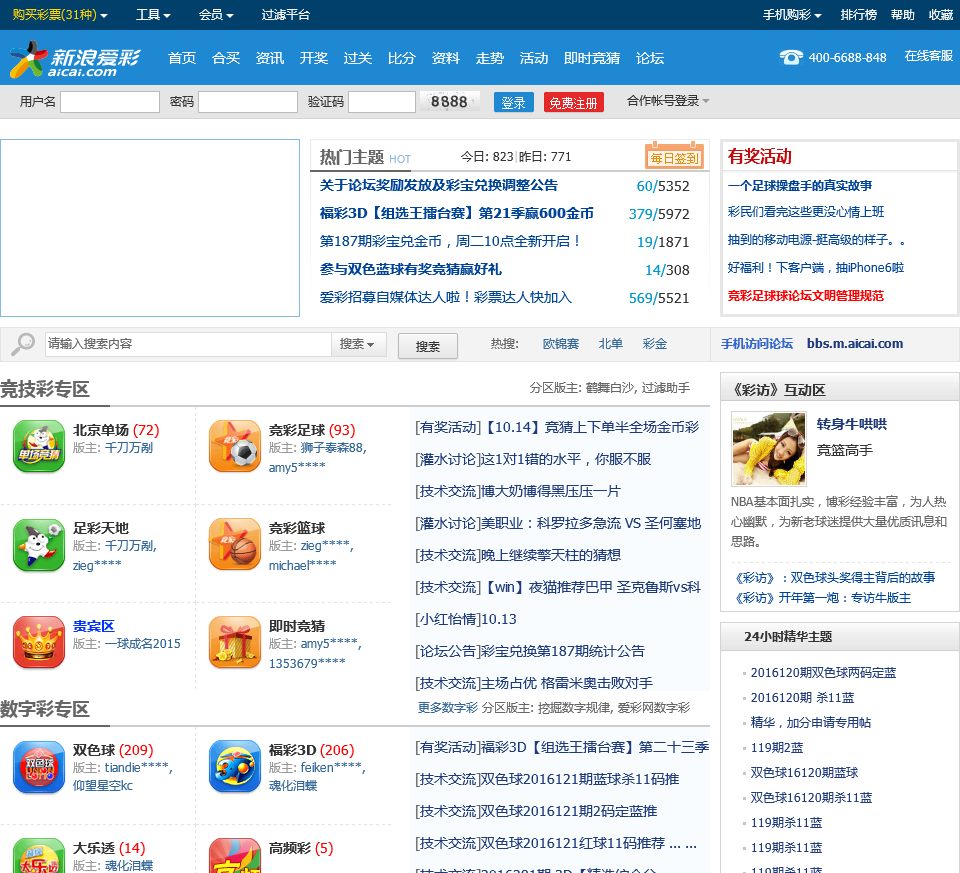Click the telephone hotline icon
Viewport: 960px width, 873px height.
tap(790, 58)
